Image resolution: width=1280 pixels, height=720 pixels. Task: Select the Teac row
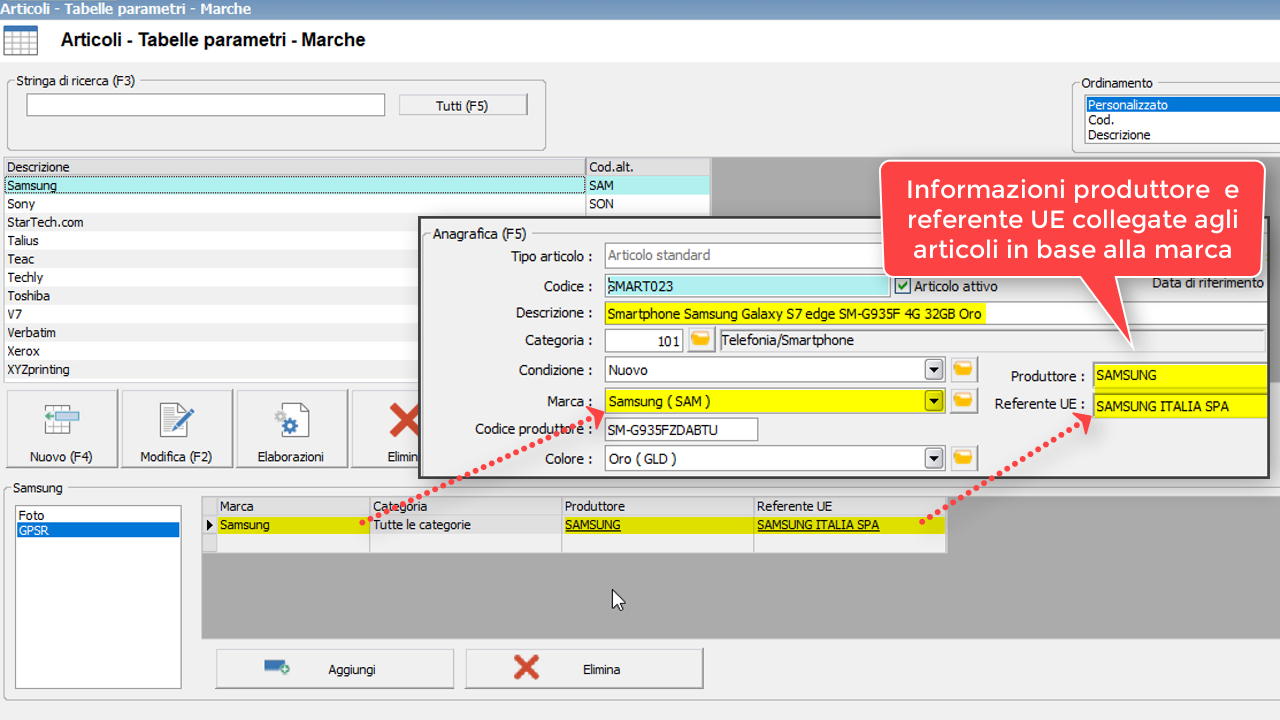[x=211, y=259]
